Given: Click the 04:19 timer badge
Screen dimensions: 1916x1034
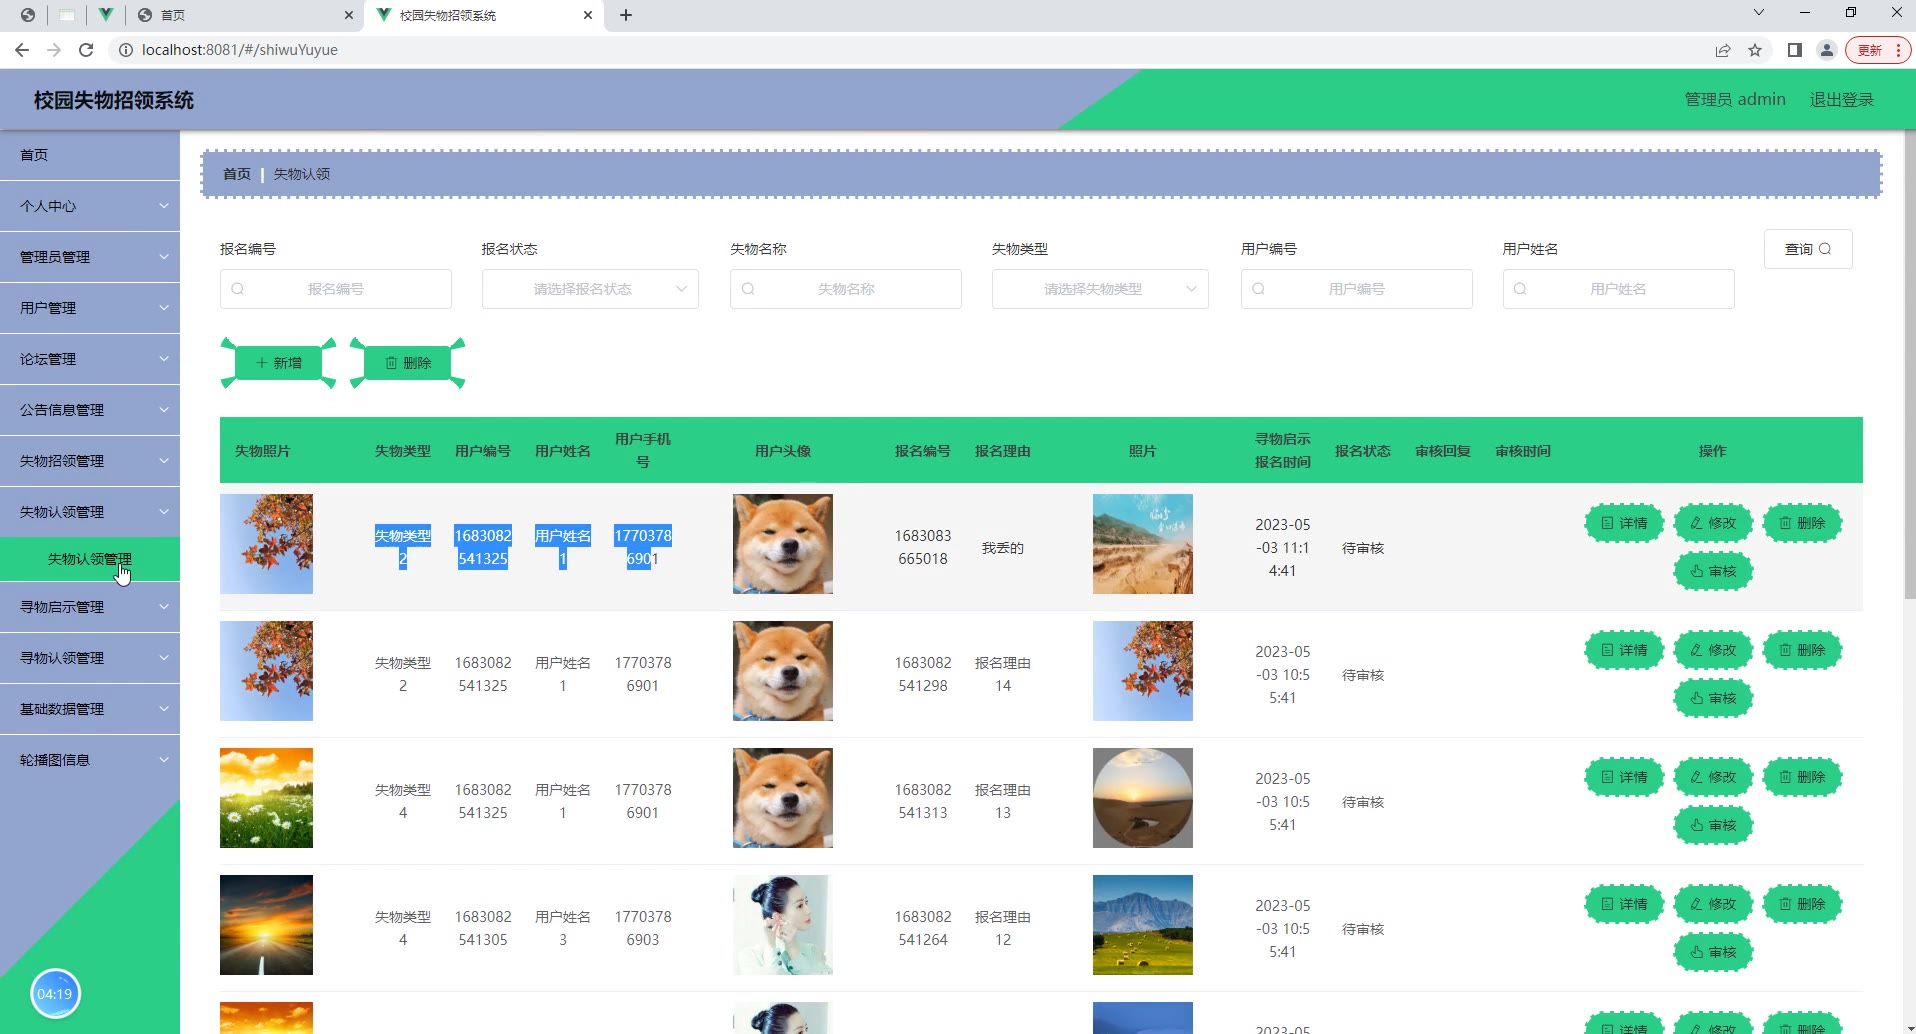Looking at the screenshot, I should [x=55, y=994].
